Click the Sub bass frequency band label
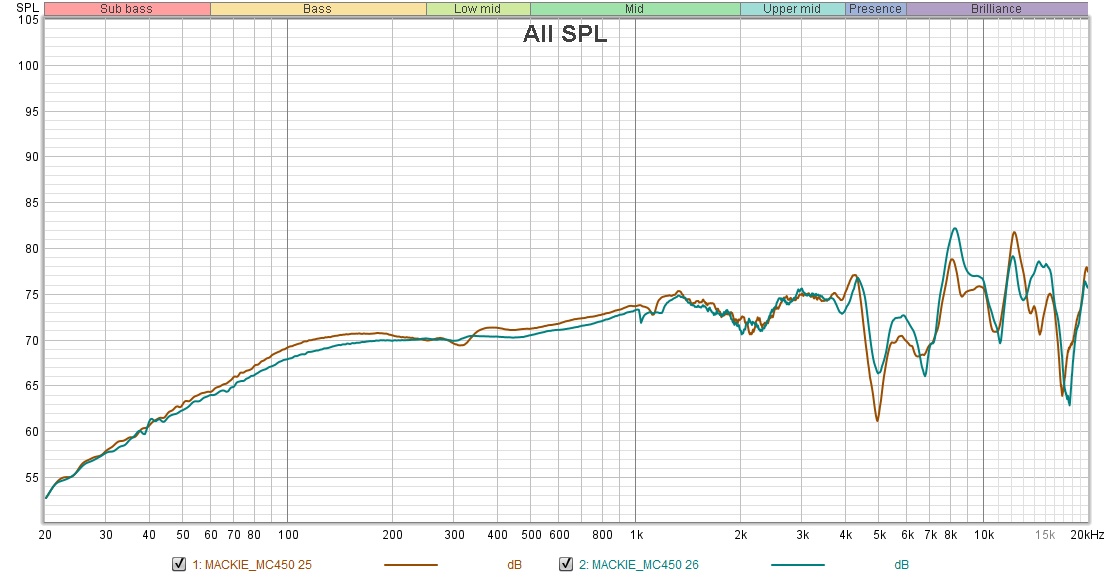Image resolution: width=1110 pixels, height=579 pixels. coord(127,8)
